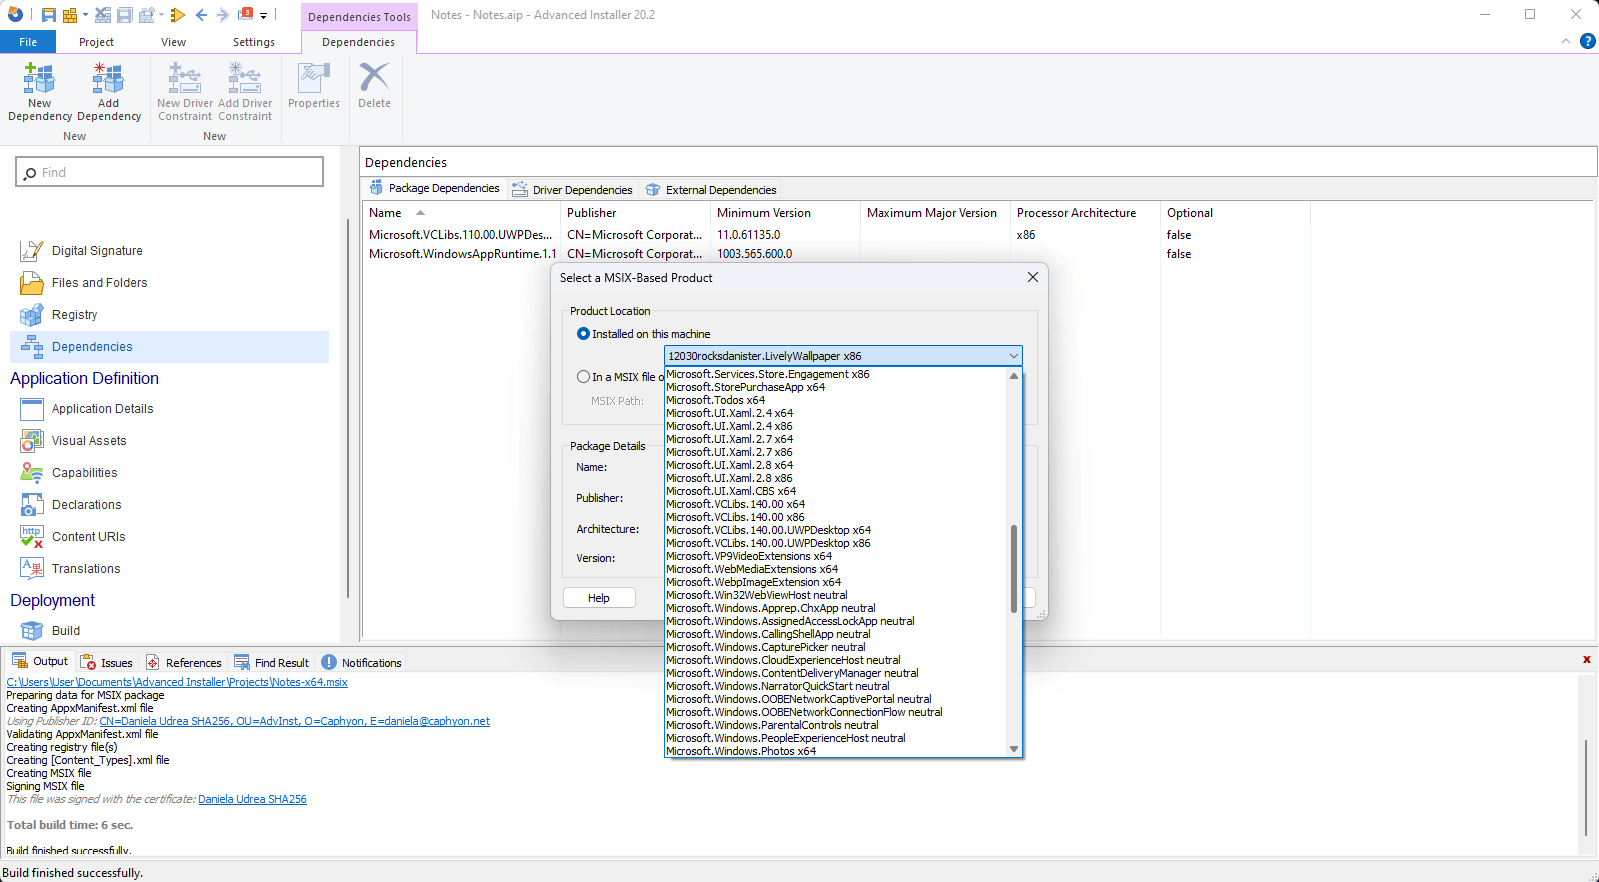Click the Run project play icon

point(178,15)
